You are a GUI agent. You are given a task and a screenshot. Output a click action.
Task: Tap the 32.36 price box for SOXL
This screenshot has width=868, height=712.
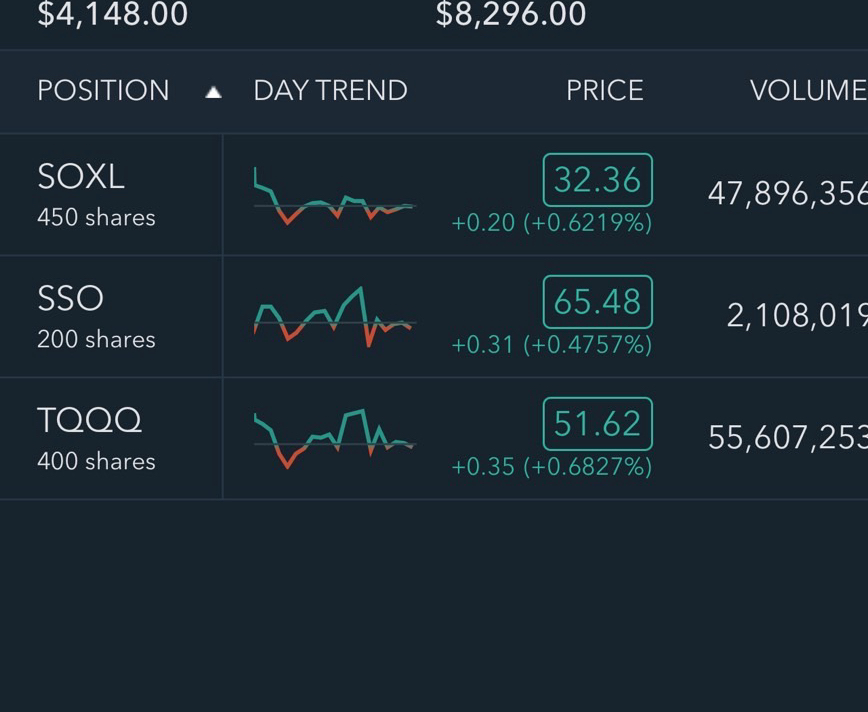click(598, 180)
